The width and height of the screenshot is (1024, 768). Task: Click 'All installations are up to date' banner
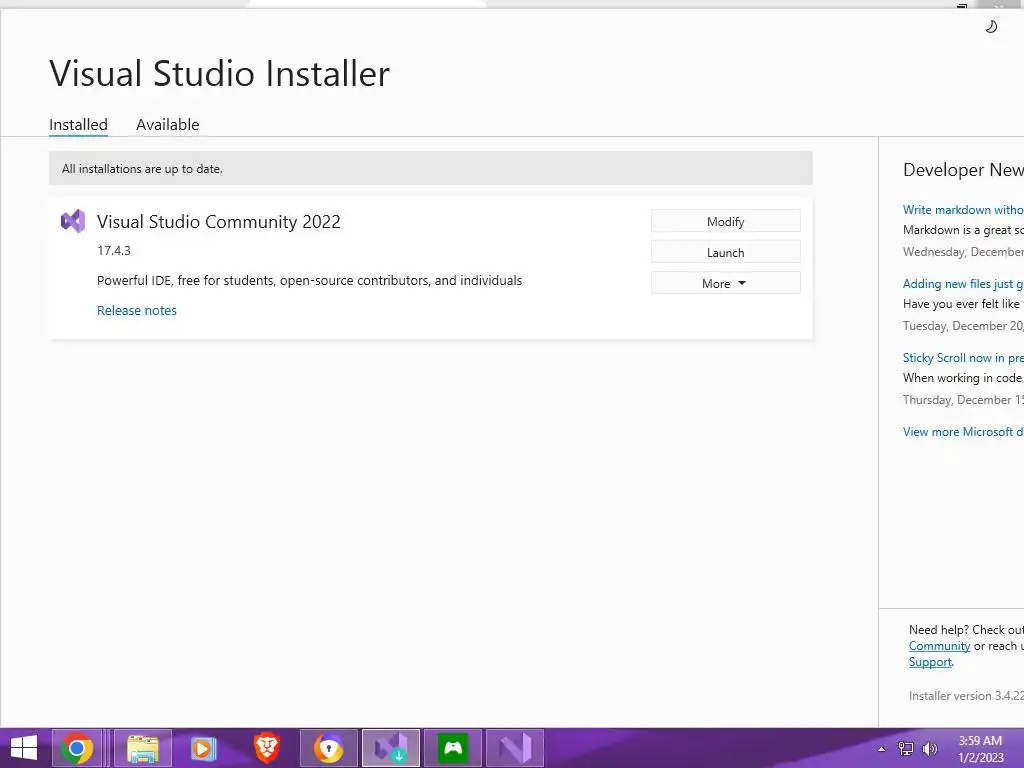[430, 168]
